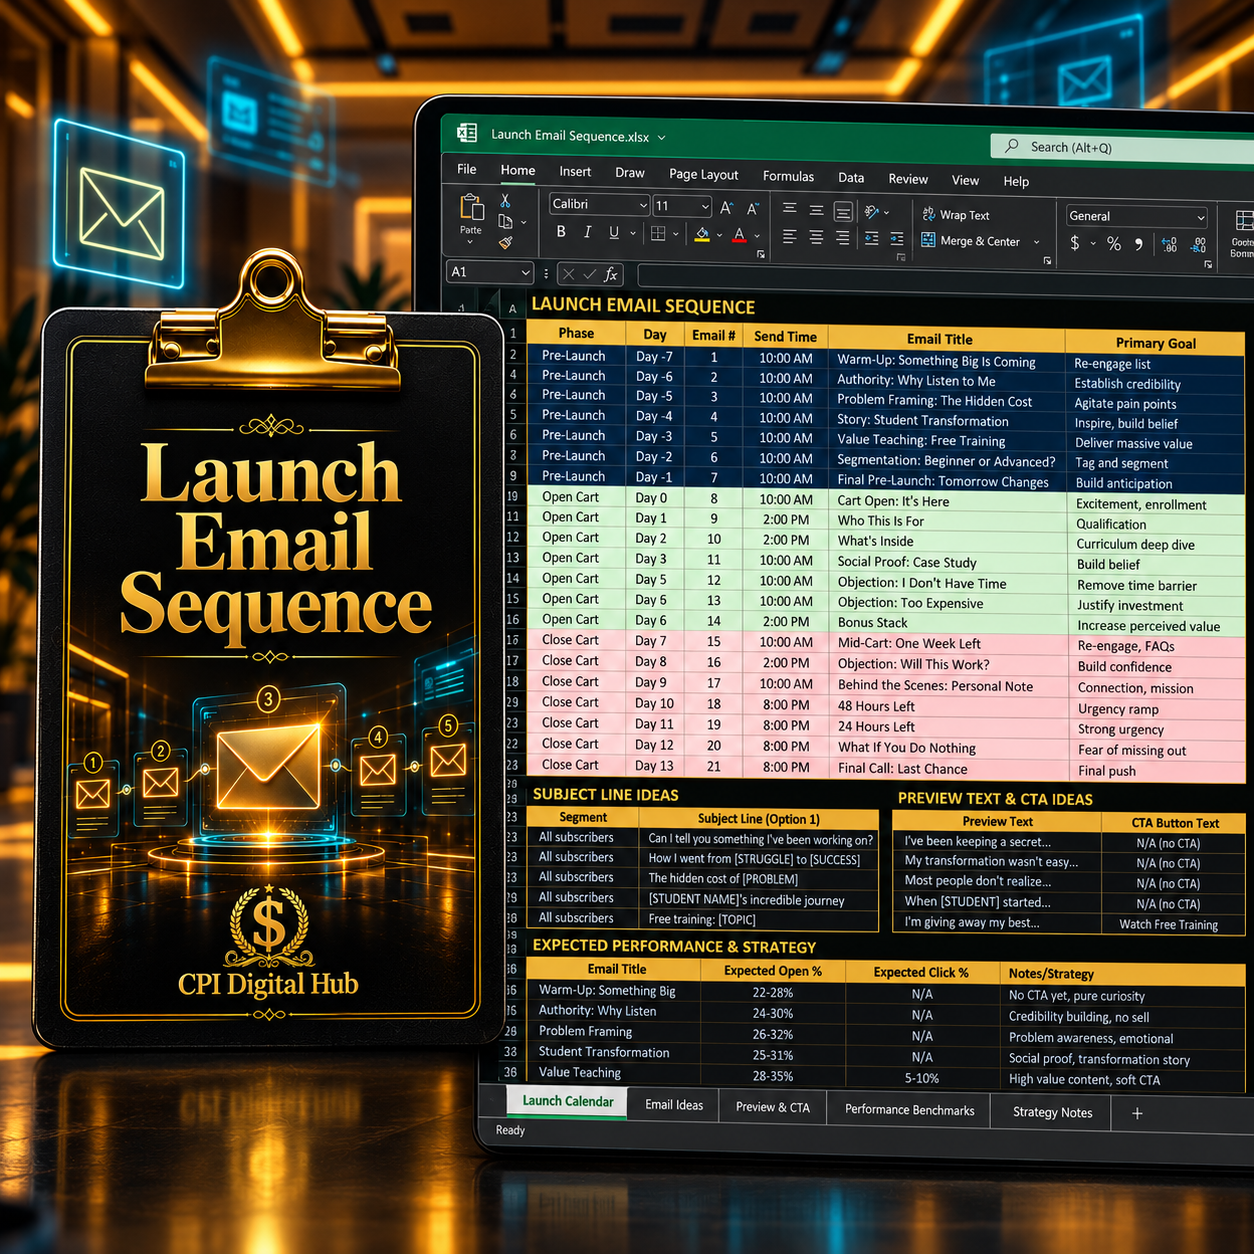Toggle Italic formatting
This screenshot has height=1254, width=1254.
click(587, 232)
